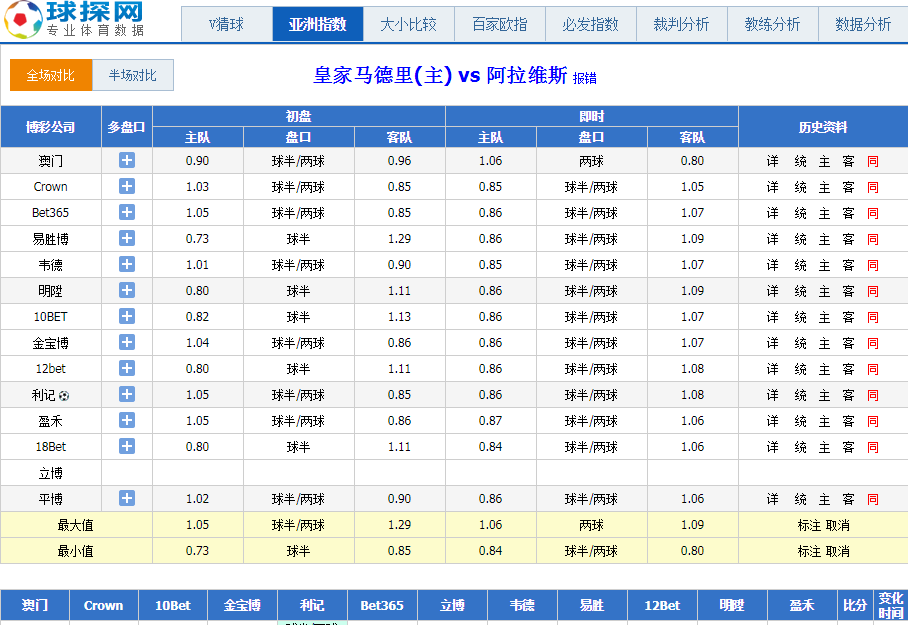Expand multi-handicap plus icon for 易胜博

click(x=127, y=238)
